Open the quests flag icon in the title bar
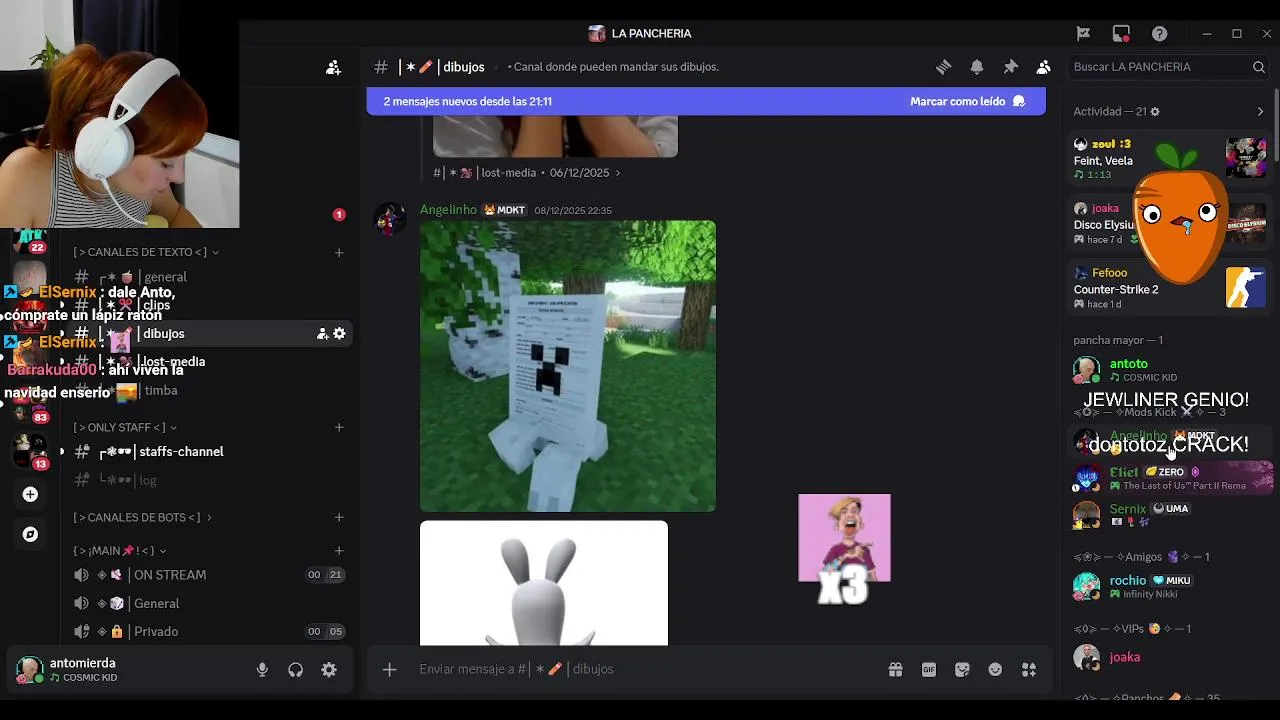This screenshot has width=1280, height=720. tap(1083, 33)
